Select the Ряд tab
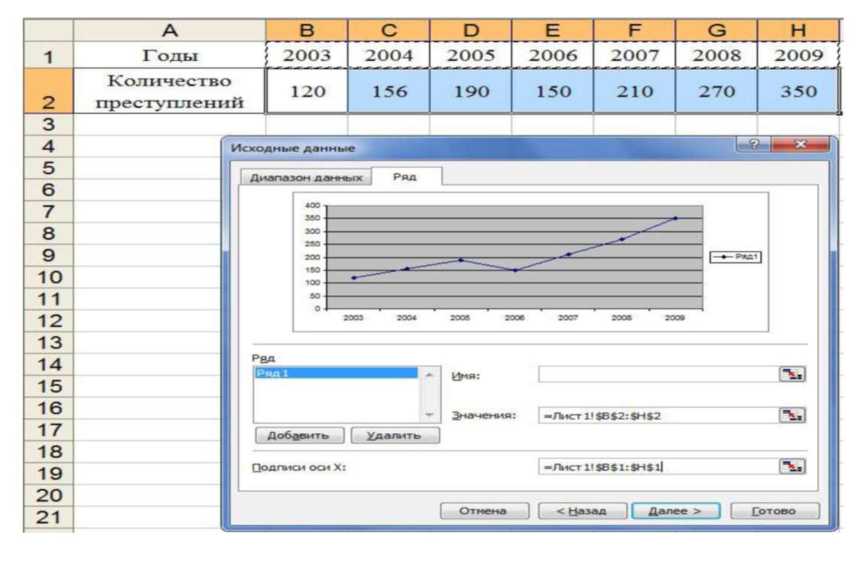Screen dimensions: 863x561 [405, 177]
